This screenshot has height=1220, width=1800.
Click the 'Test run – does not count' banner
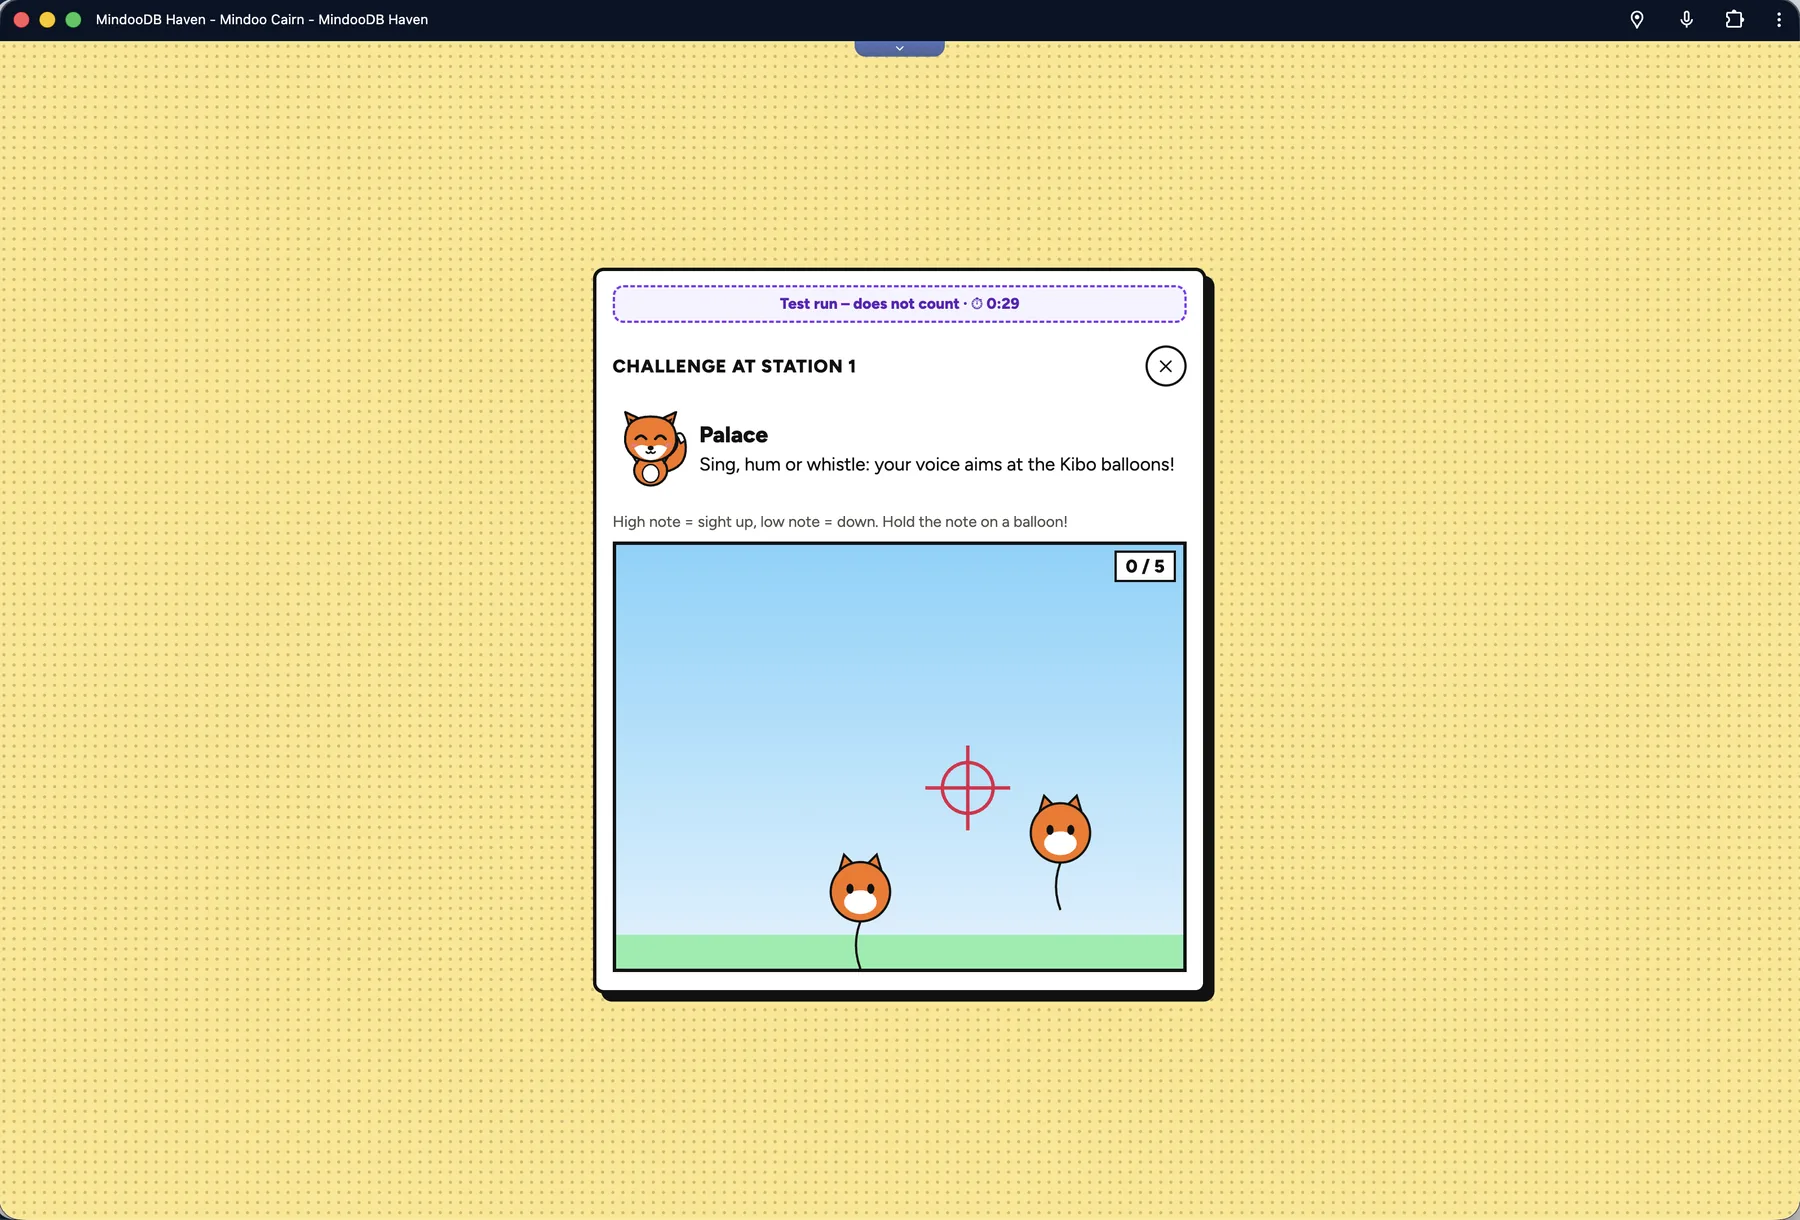coord(899,304)
